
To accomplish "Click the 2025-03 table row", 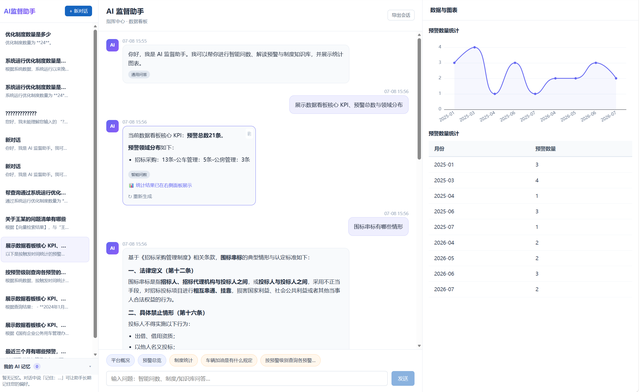I will [x=530, y=180].
